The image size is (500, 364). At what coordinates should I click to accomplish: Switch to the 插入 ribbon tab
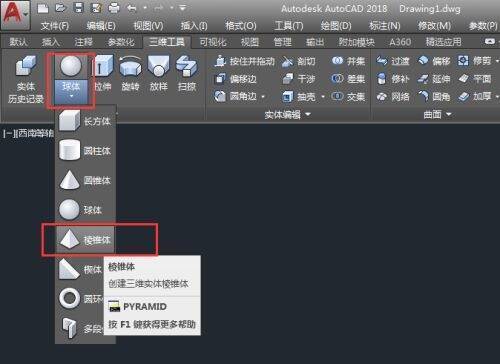51,42
